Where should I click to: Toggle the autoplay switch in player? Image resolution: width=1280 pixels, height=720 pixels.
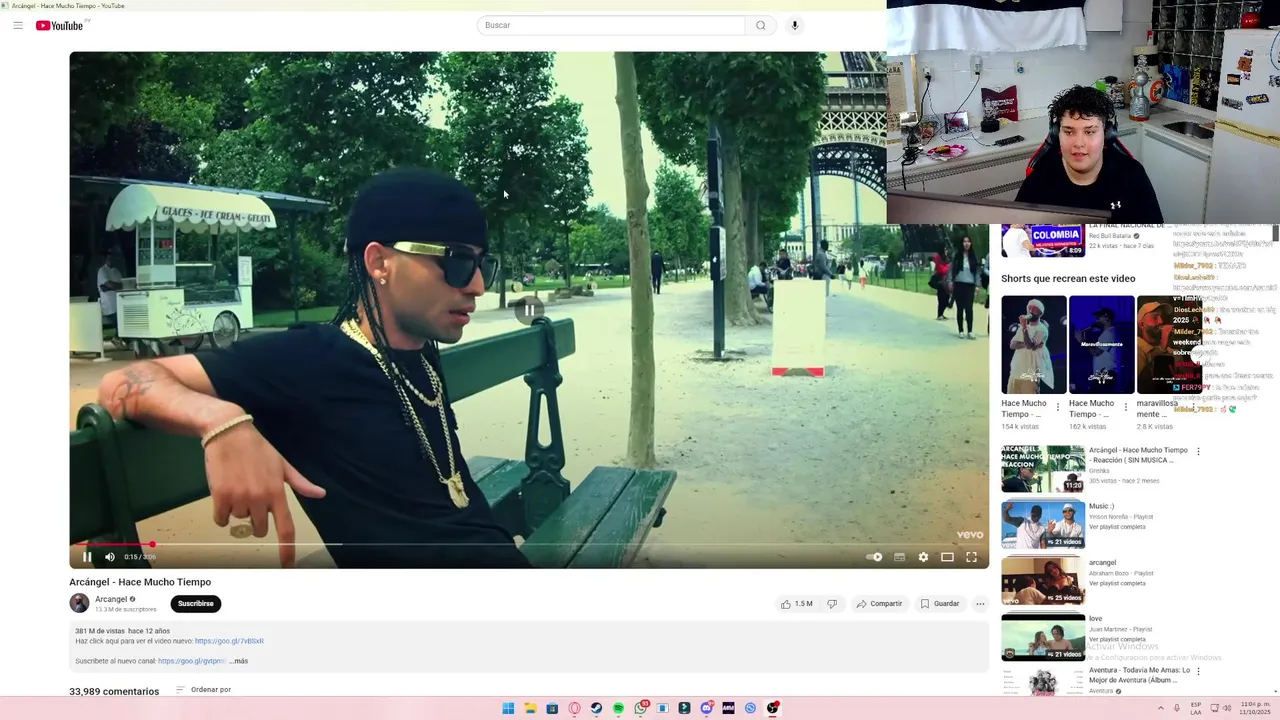[x=875, y=557]
